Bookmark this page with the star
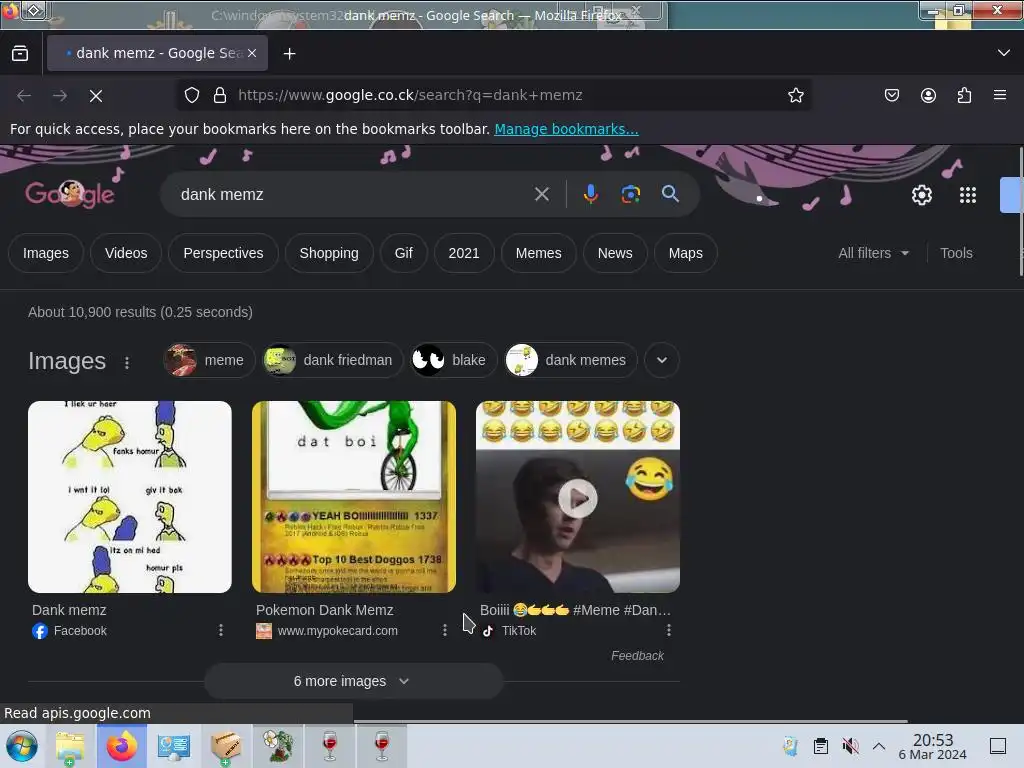 click(x=795, y=95)
